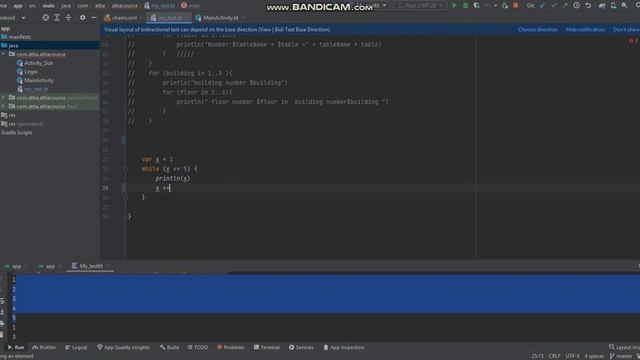The image size is (640, 360).
Task: Switch to the chams.xml editor tab
Action: point(124,18)
